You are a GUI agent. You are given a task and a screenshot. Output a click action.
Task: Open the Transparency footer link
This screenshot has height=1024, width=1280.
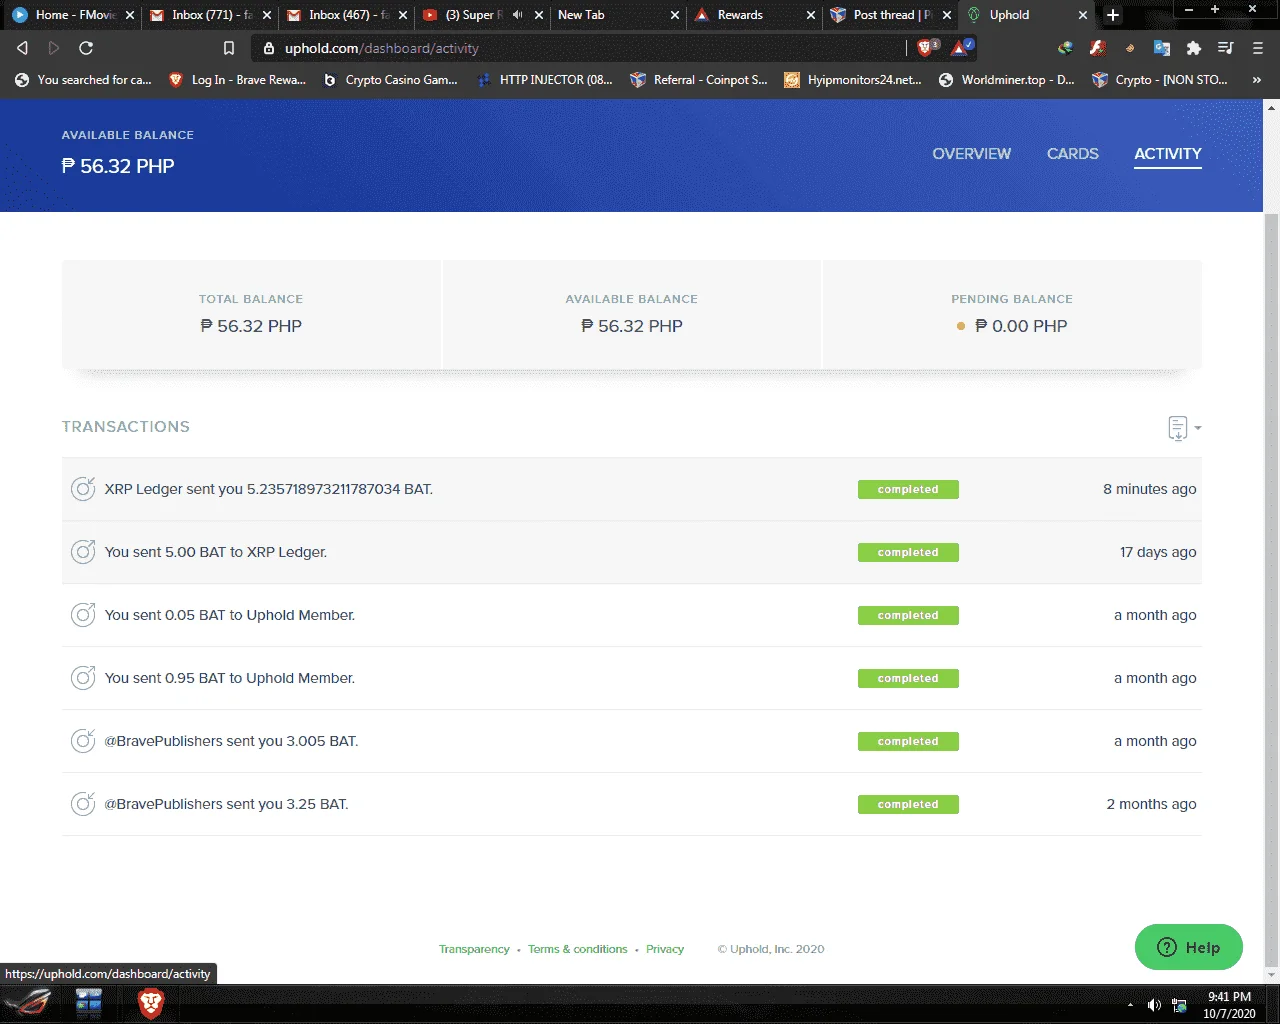pos(474,949)
